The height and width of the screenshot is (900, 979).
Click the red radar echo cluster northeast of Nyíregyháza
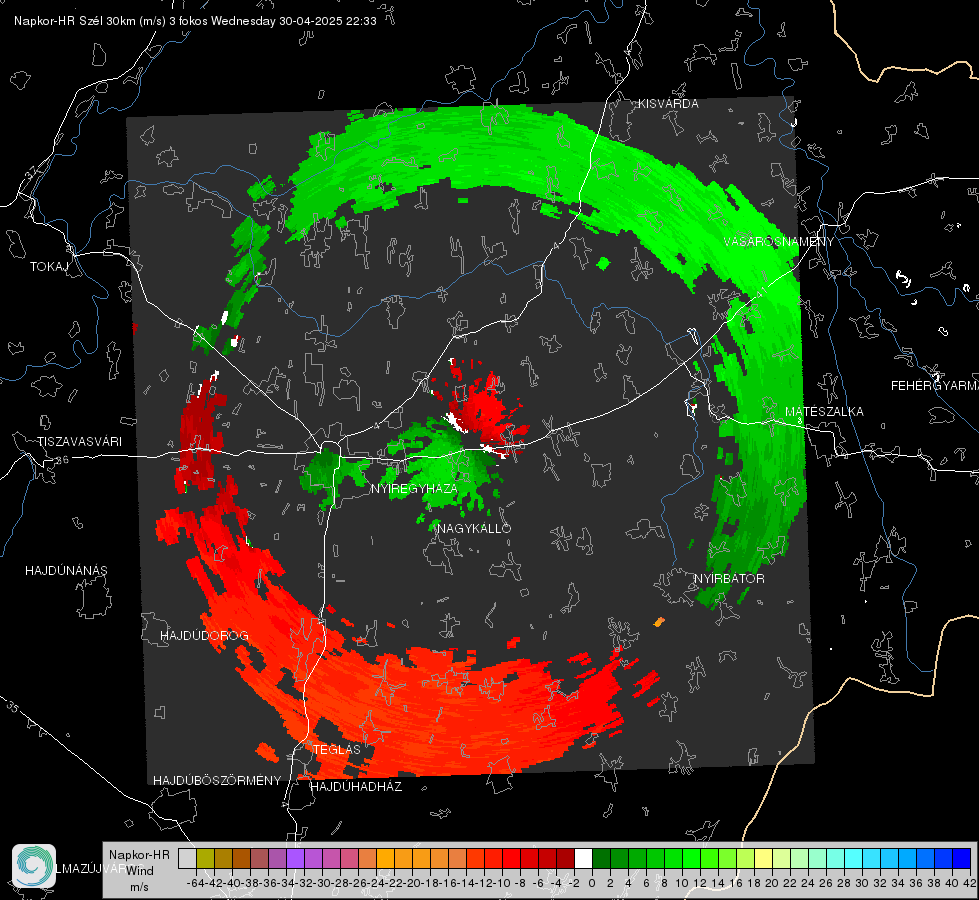click(484, 409)
